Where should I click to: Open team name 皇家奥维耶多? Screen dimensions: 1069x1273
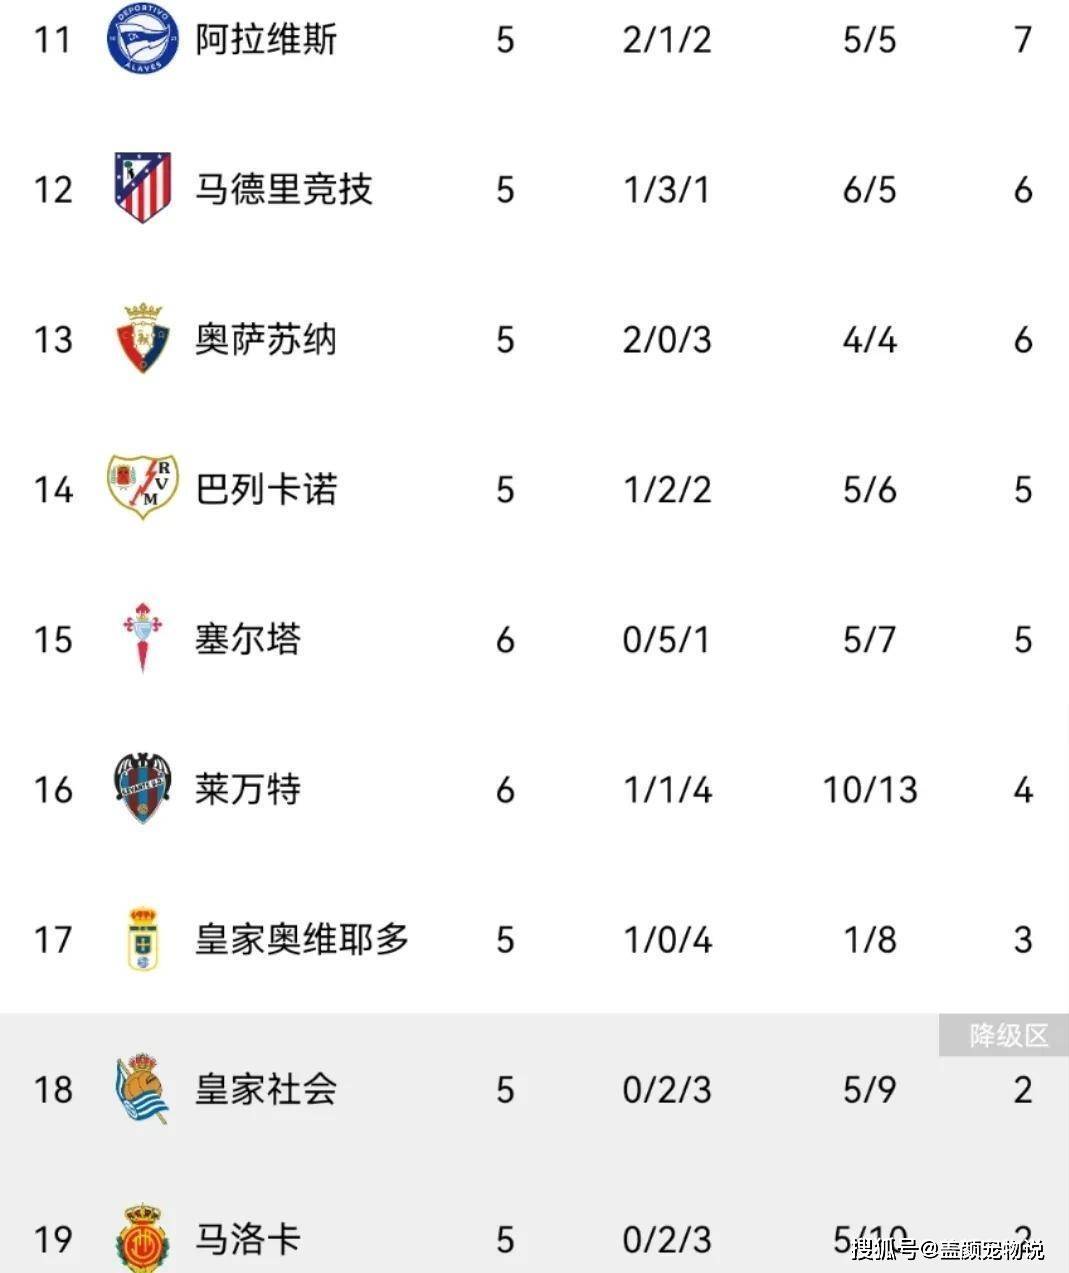(x=302, y=939)
